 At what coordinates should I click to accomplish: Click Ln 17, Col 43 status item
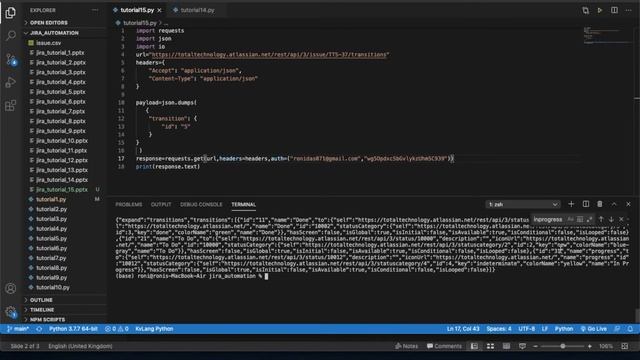click(463, 329)
